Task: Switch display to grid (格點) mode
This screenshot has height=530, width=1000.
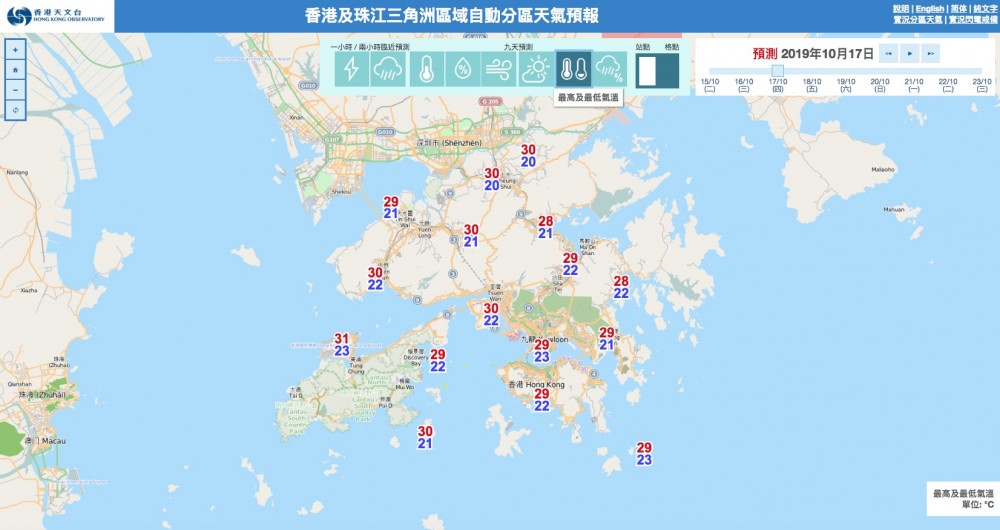Action: (x=670, y=70)
